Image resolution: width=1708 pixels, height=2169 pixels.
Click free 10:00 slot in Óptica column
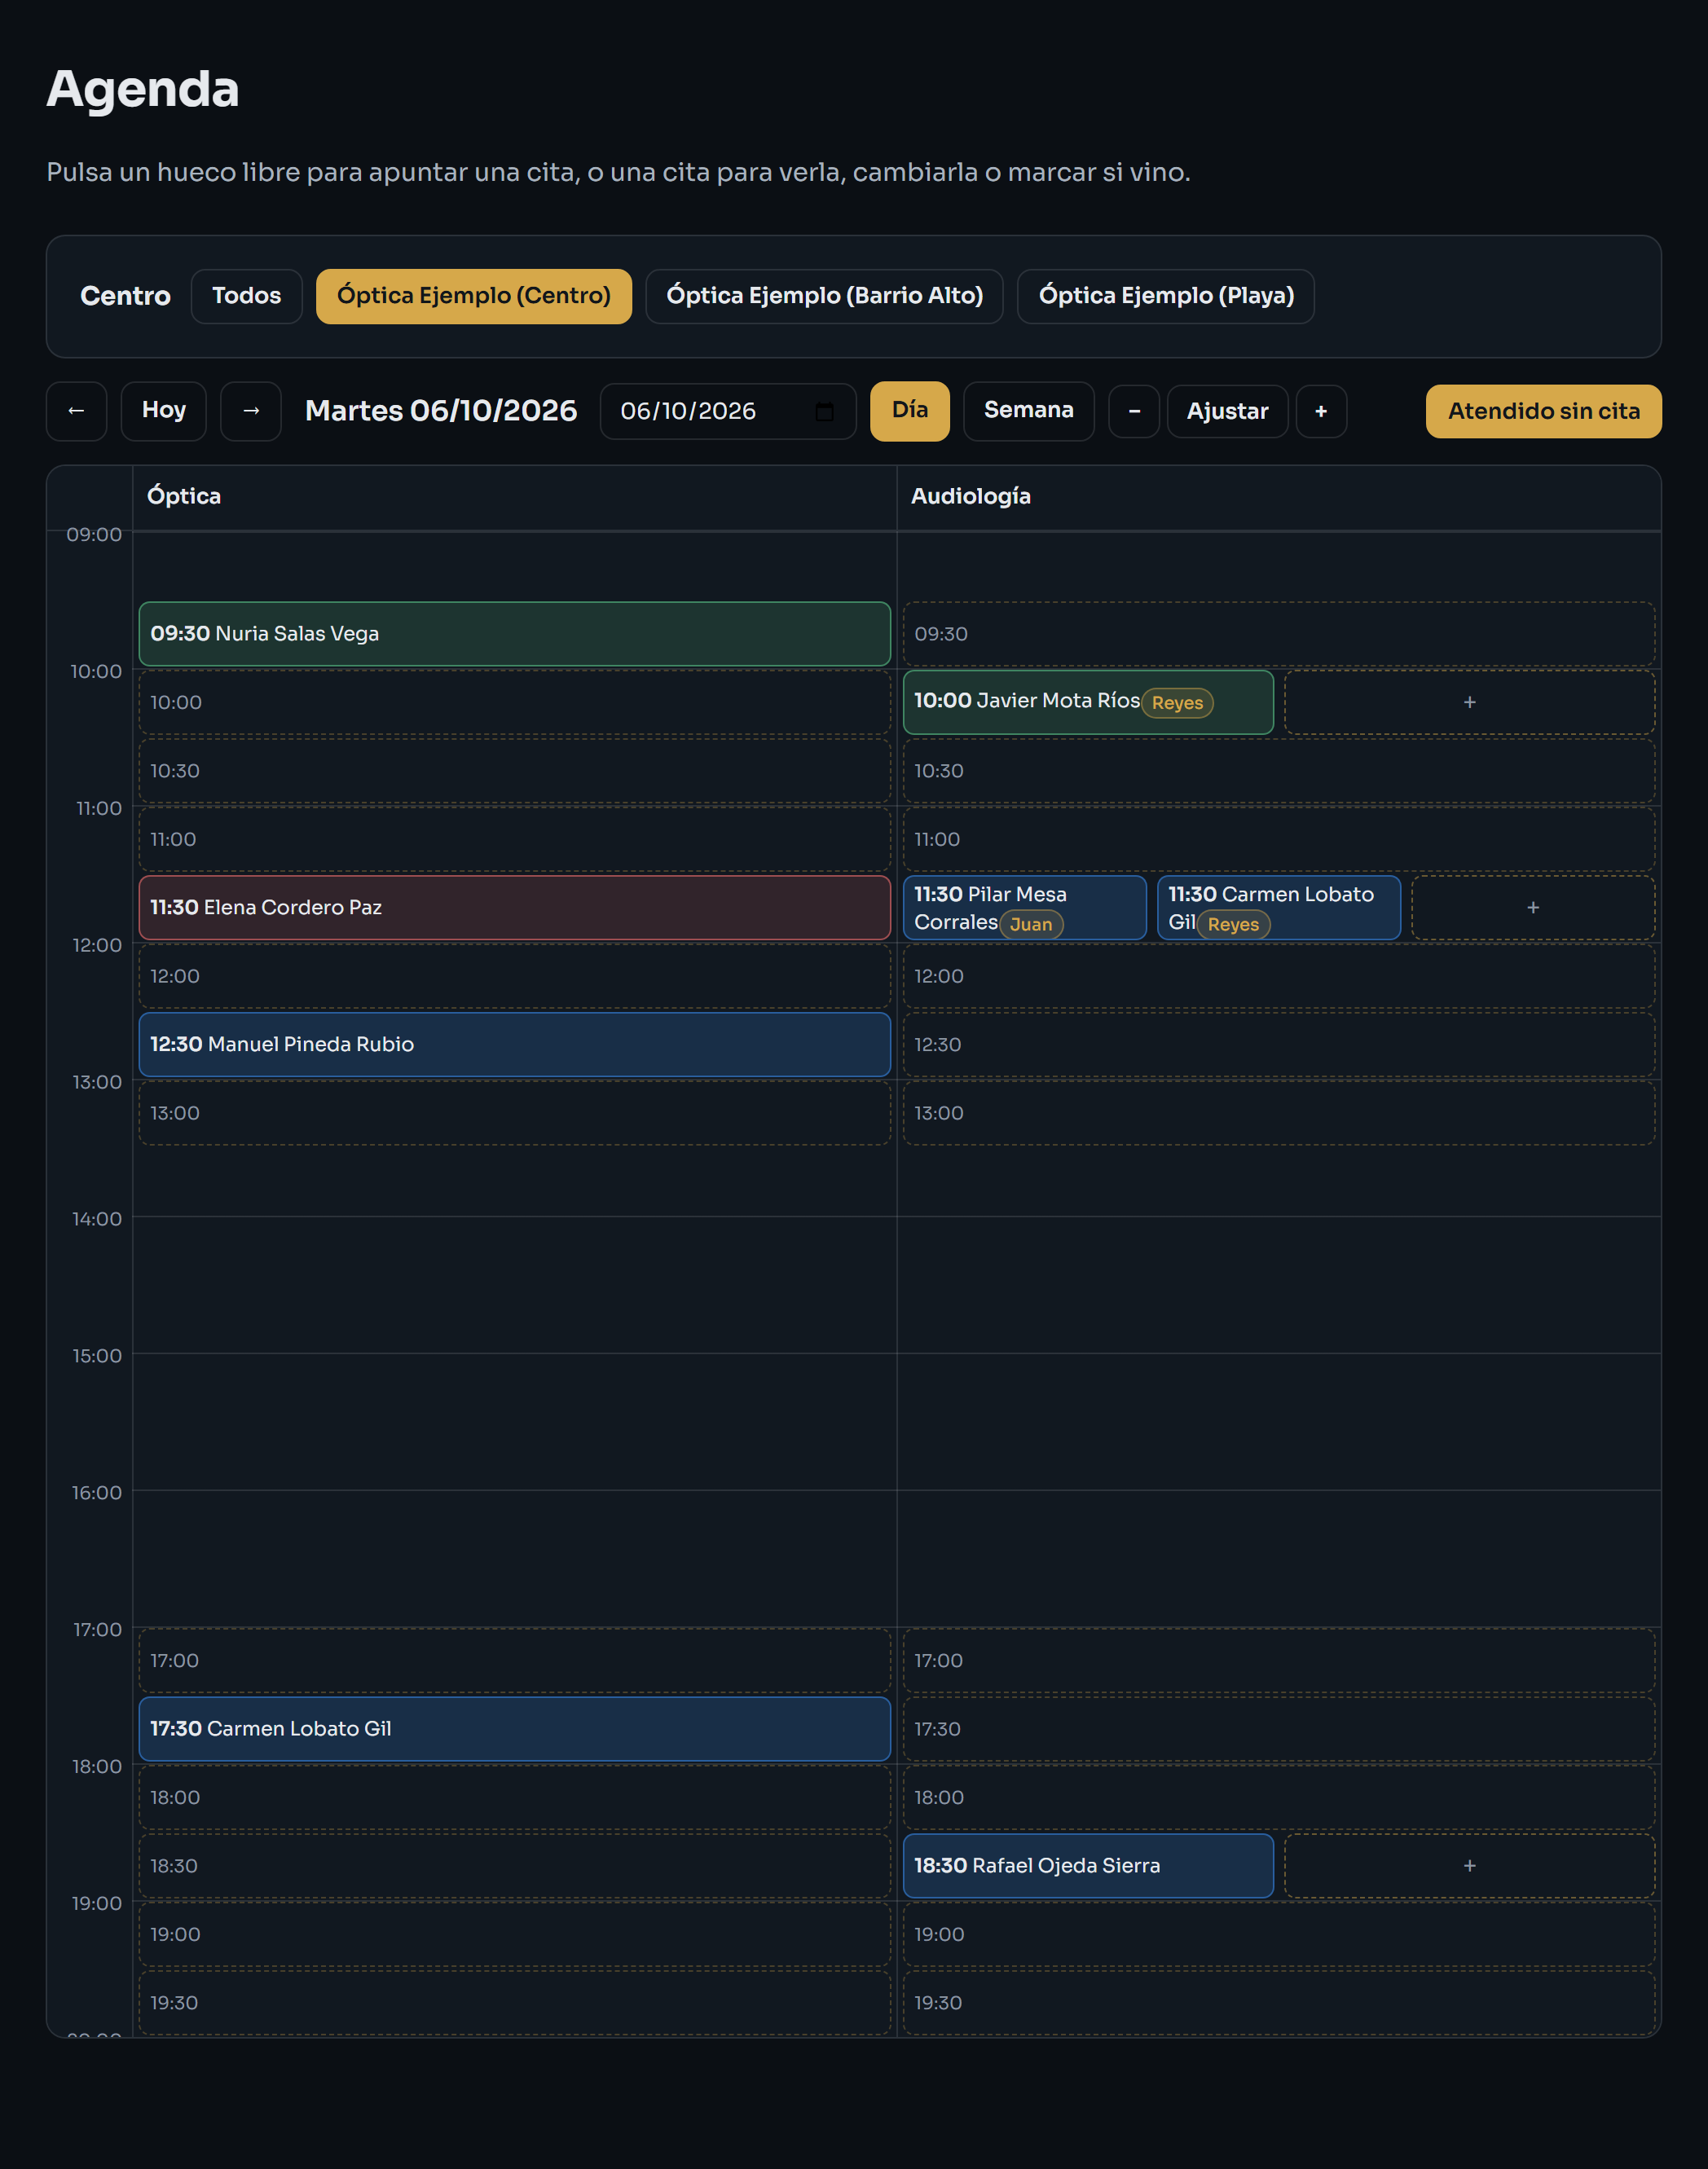pos(514,702)
